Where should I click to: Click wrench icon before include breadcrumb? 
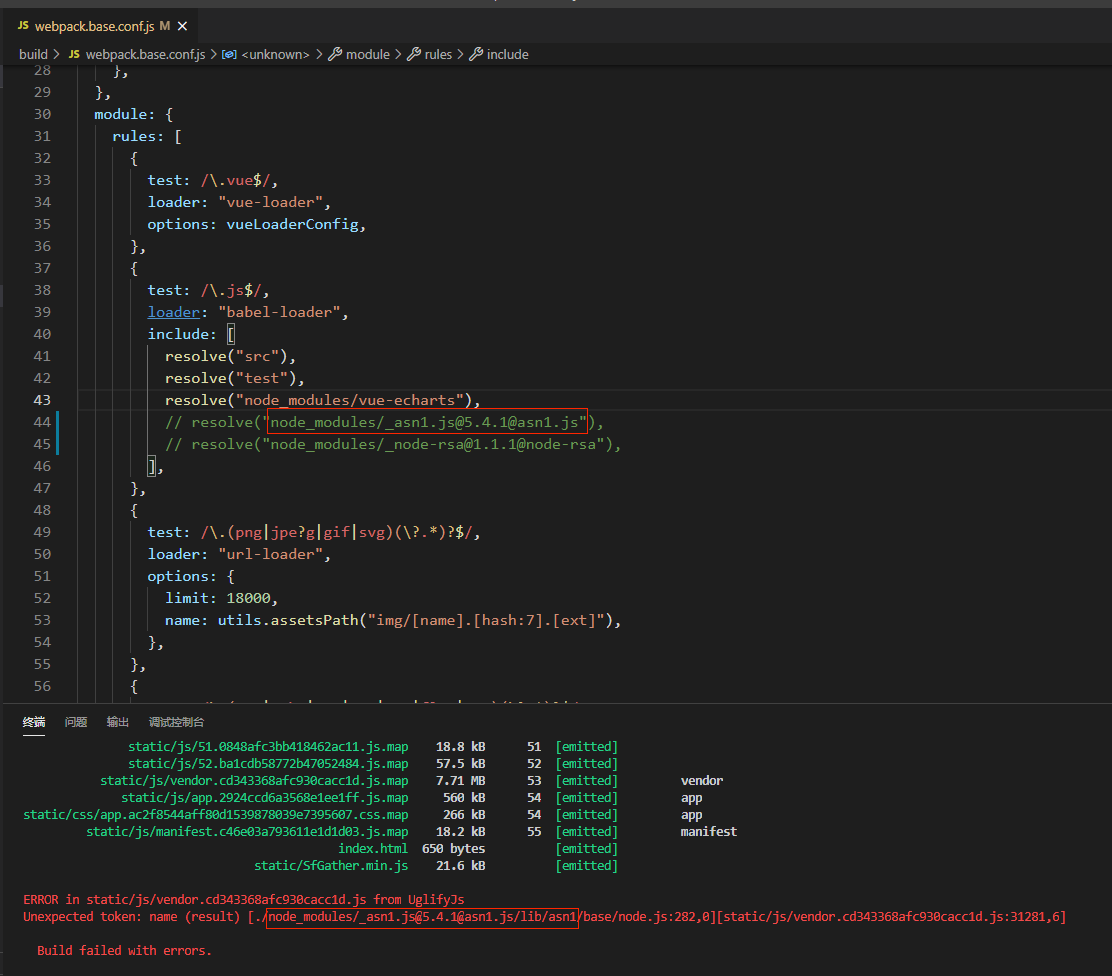pos(477,55)
